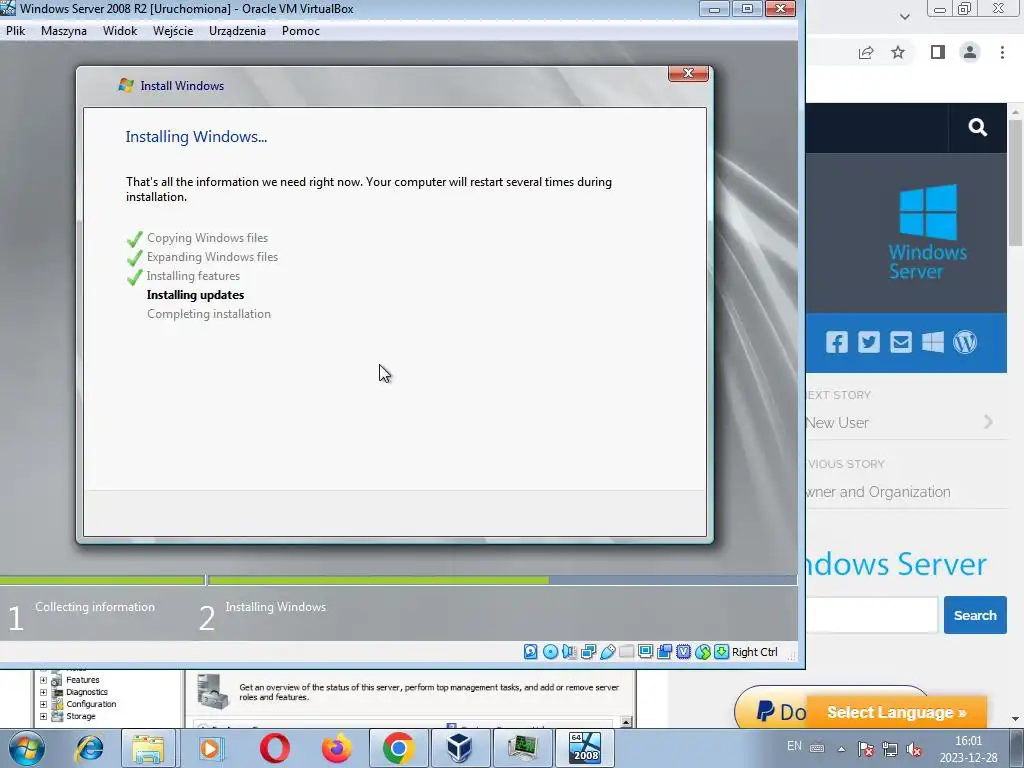Select Diagnostics in Server Manager tree

coord(86,692)
